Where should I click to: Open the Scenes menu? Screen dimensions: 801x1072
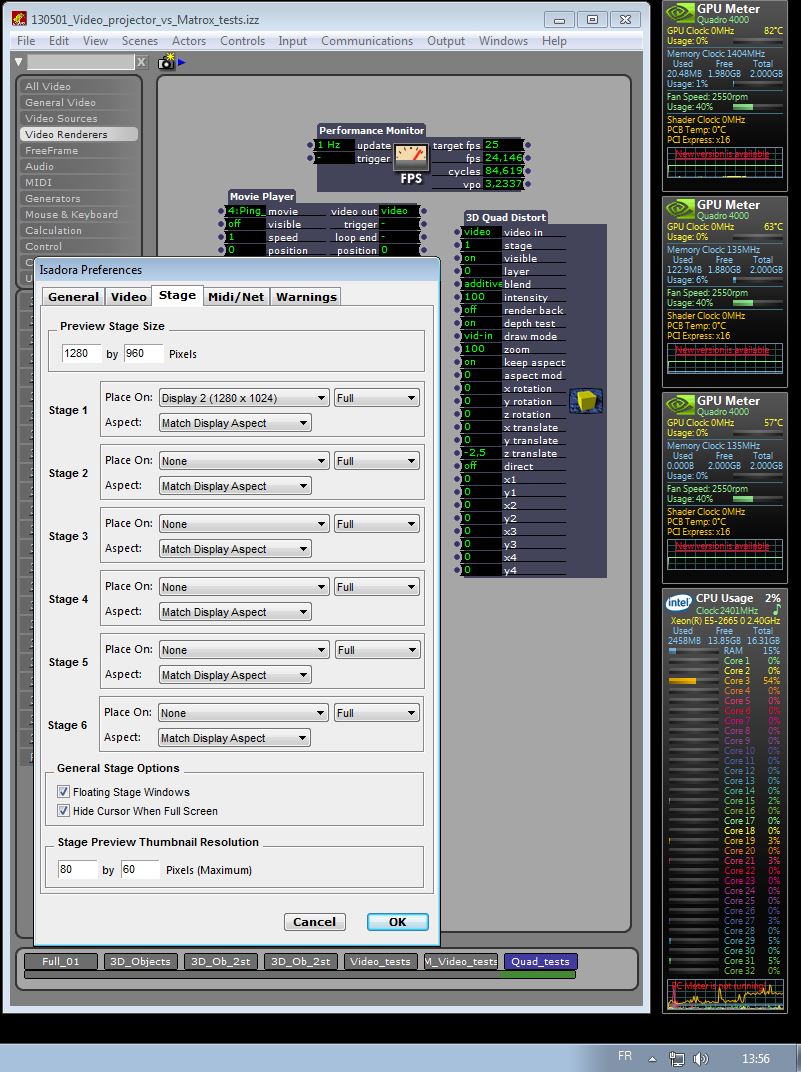point(139,41)
